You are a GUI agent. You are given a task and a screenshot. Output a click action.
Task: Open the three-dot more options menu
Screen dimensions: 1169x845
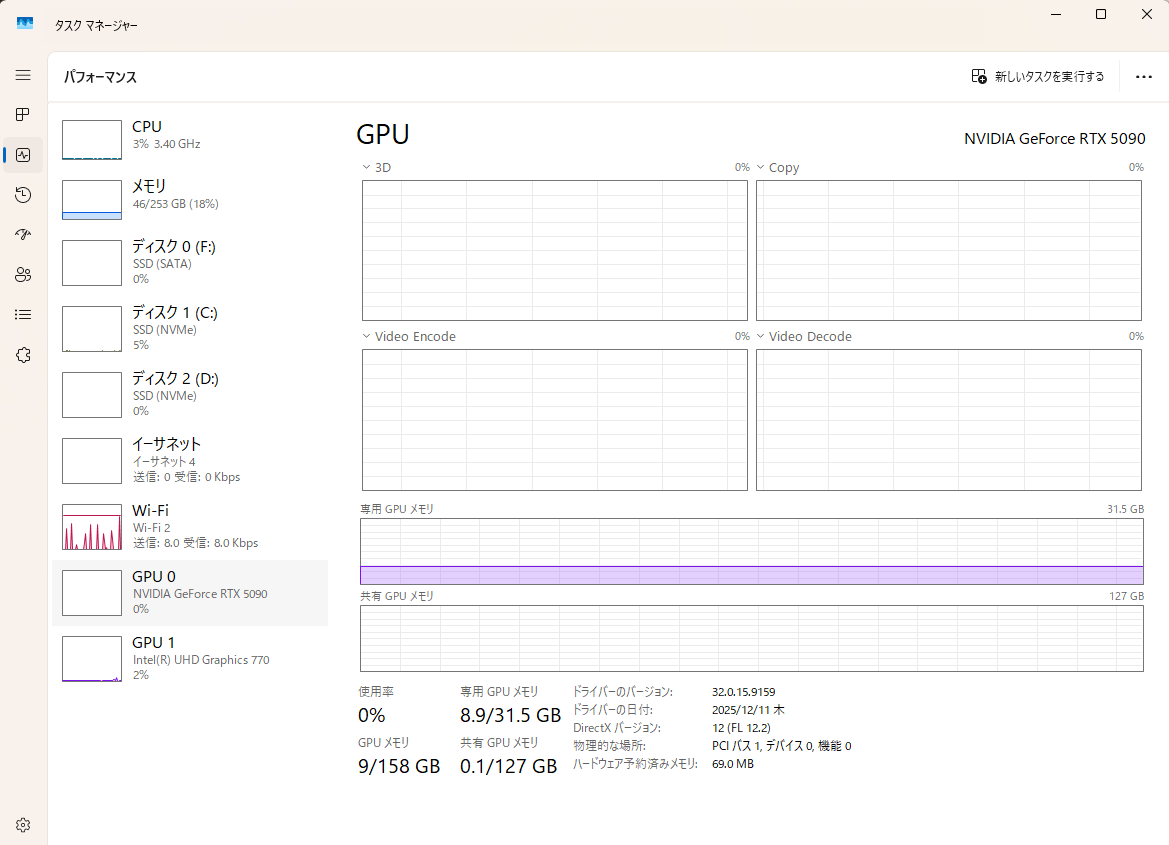1144,77
